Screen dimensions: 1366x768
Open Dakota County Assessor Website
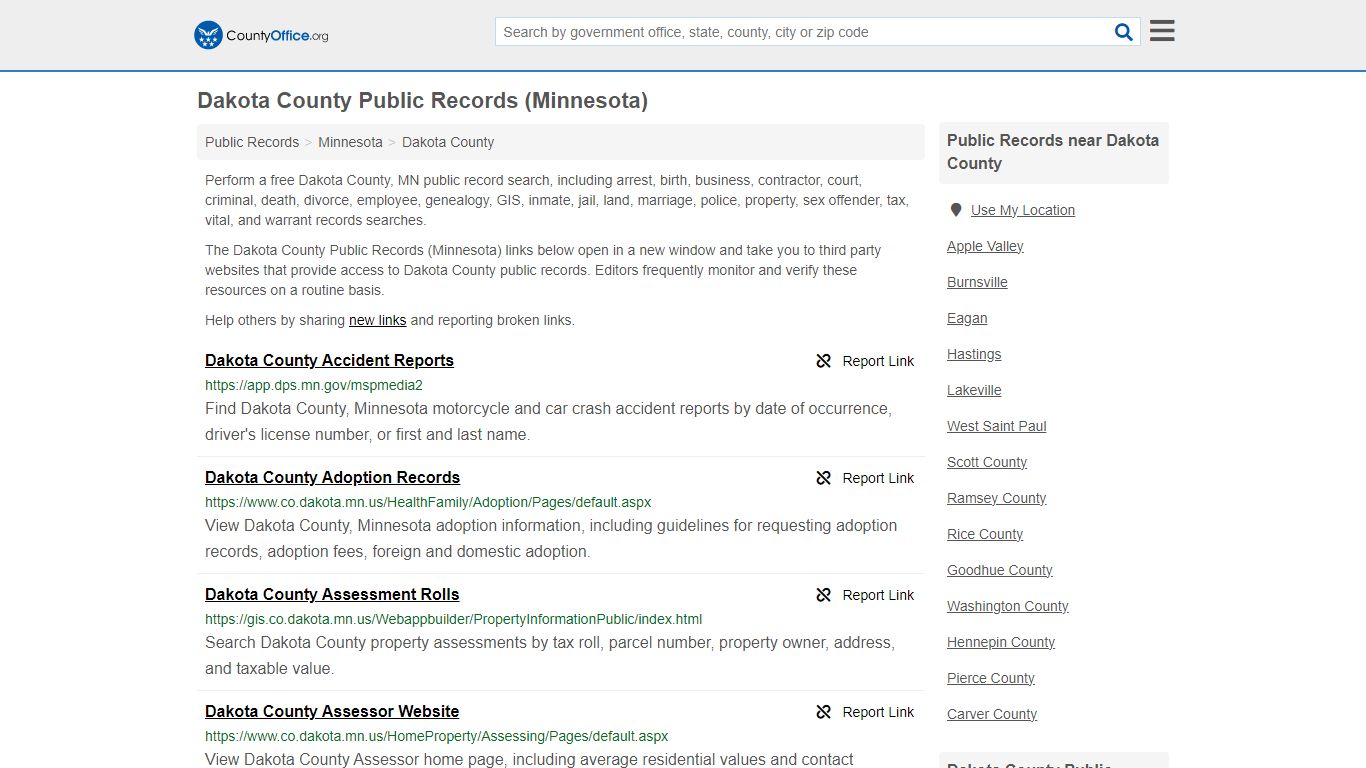(332, 711)
